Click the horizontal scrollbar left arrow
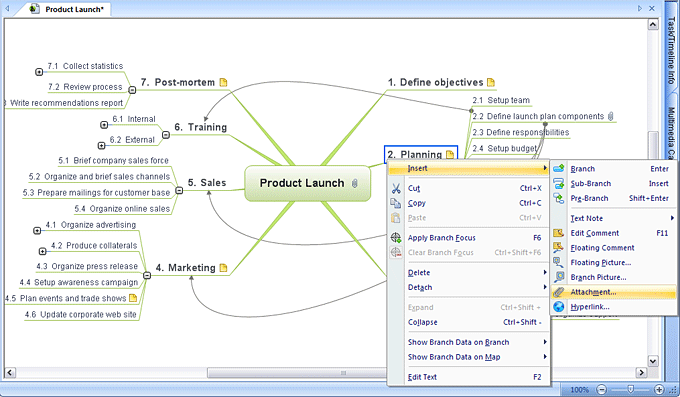This screenshot has width=680, height=397. [x=10, y=372]
